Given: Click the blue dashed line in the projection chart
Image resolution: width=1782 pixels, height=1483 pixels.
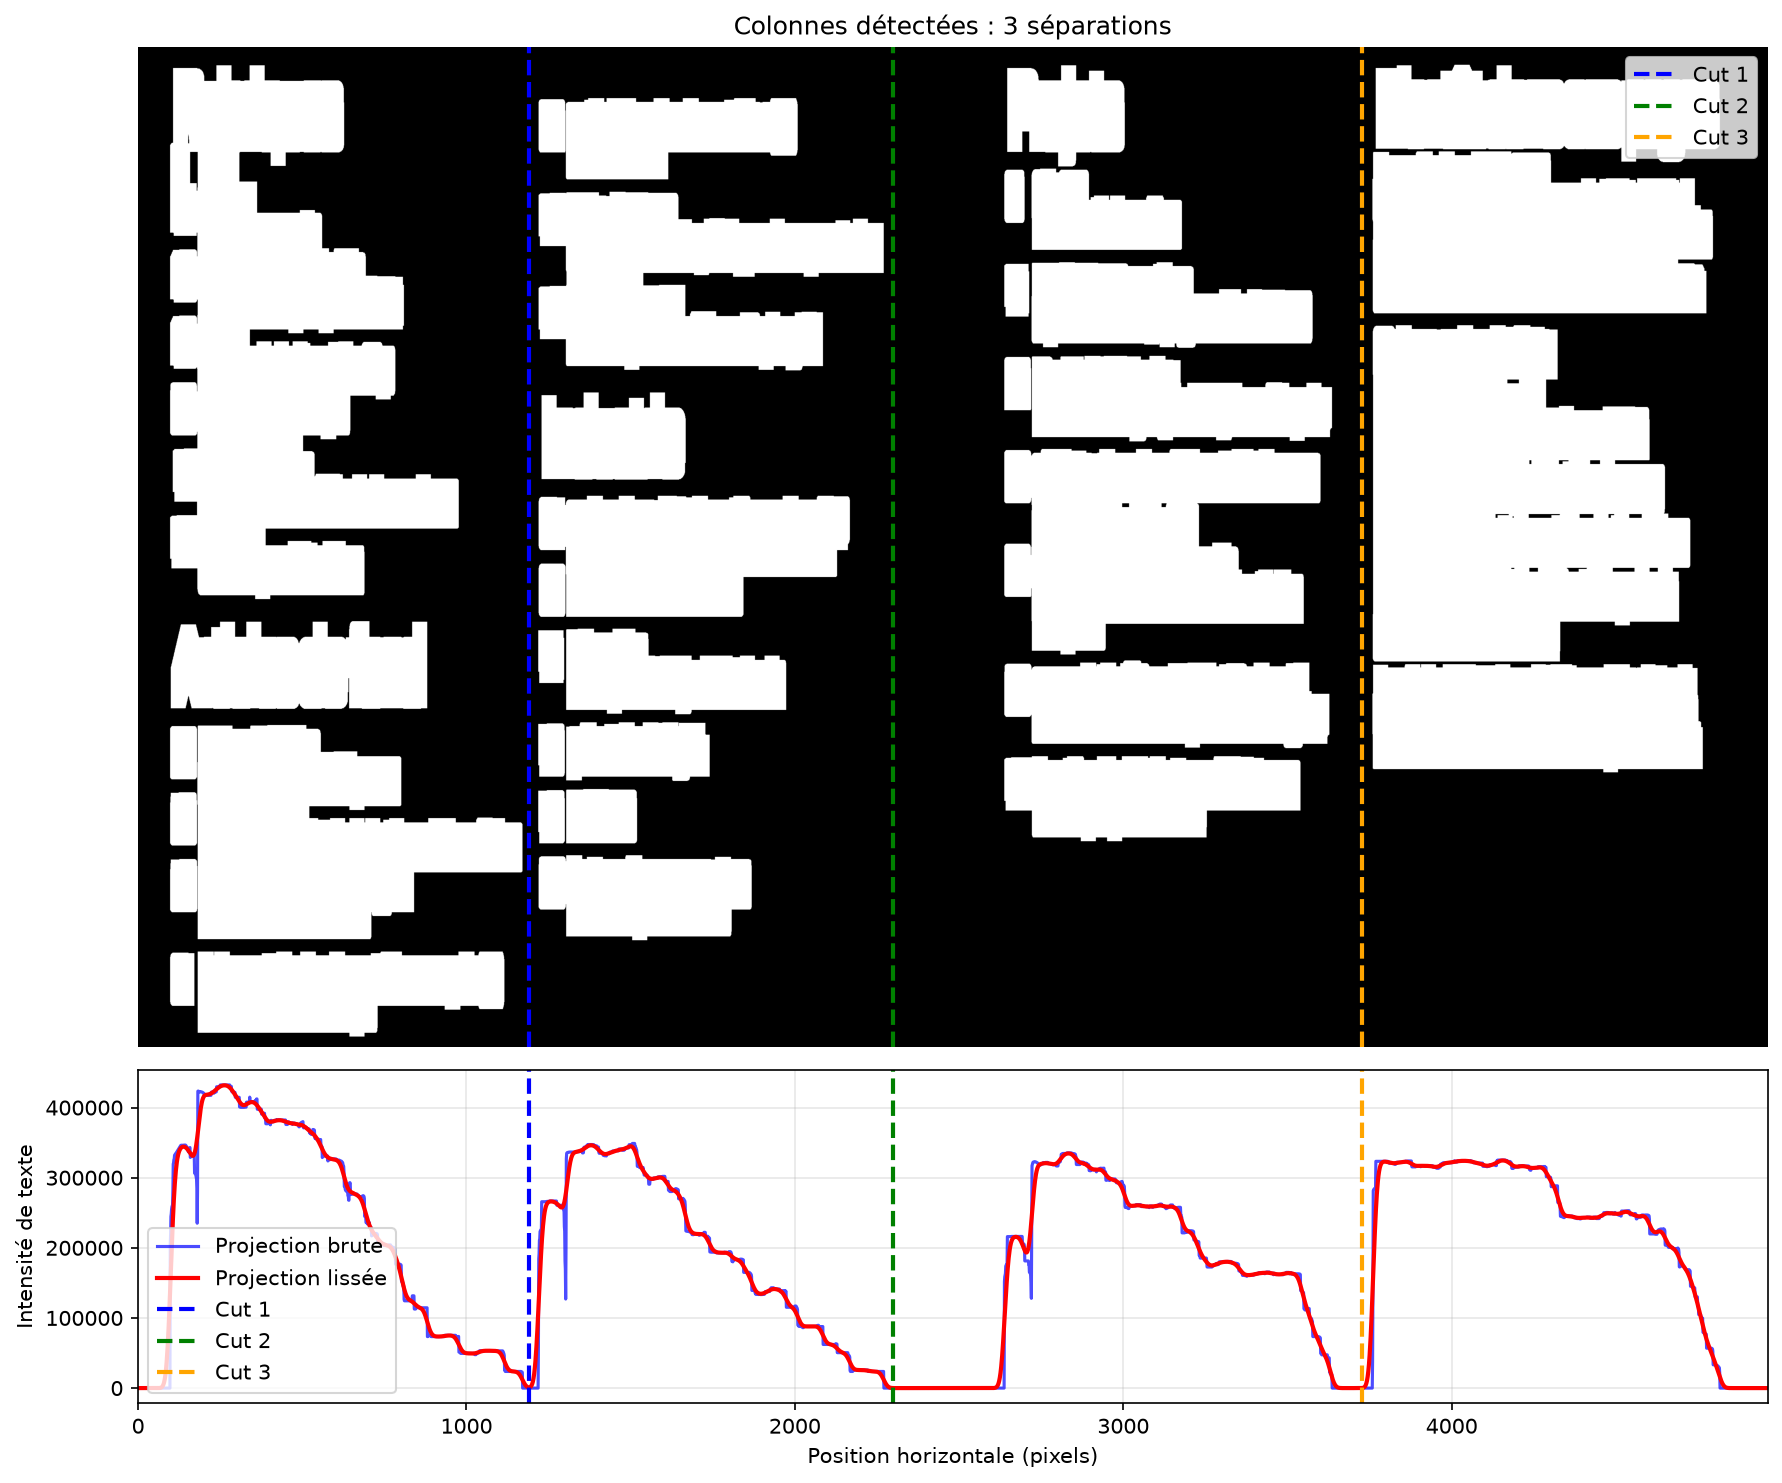Looking at the screenshot, I should click(529, 1237).
